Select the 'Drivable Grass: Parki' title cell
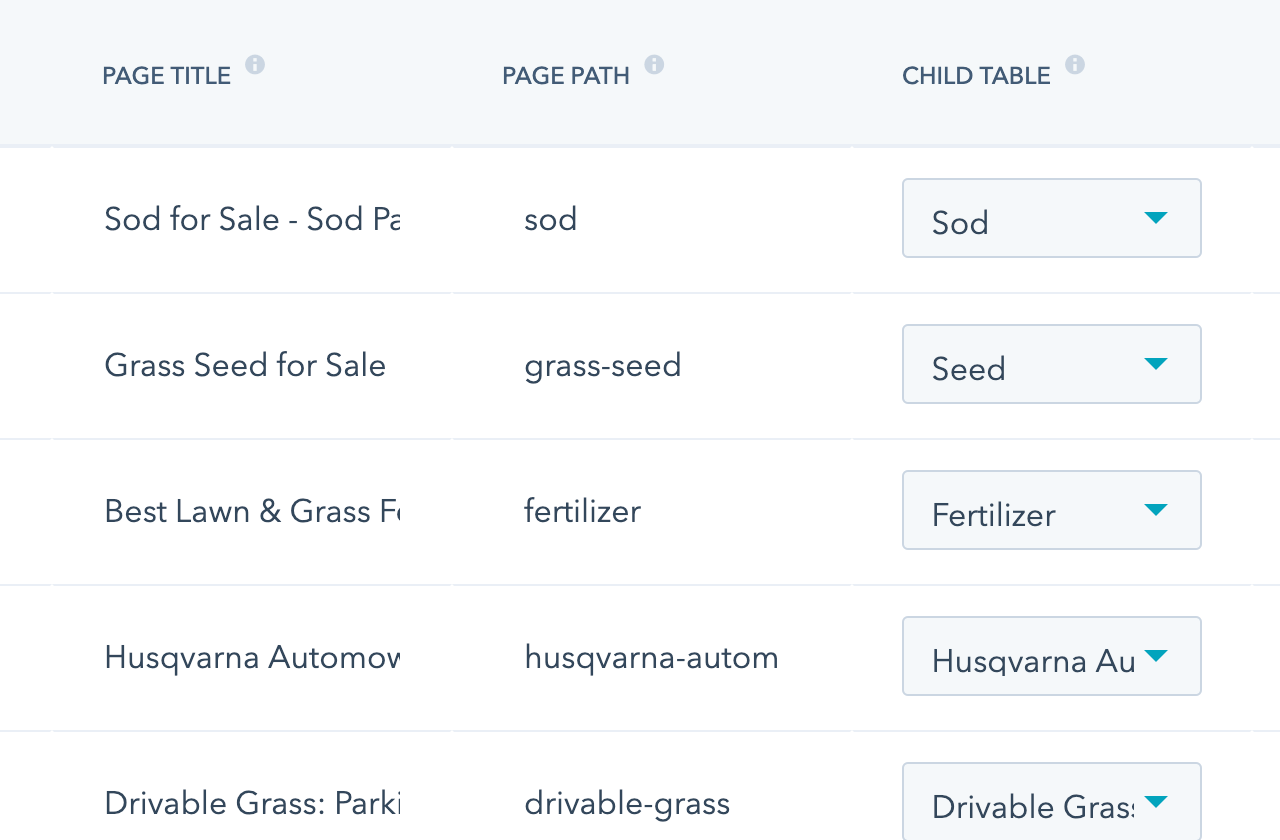This screenshot has width=1280, height=840. coord(252,804)
